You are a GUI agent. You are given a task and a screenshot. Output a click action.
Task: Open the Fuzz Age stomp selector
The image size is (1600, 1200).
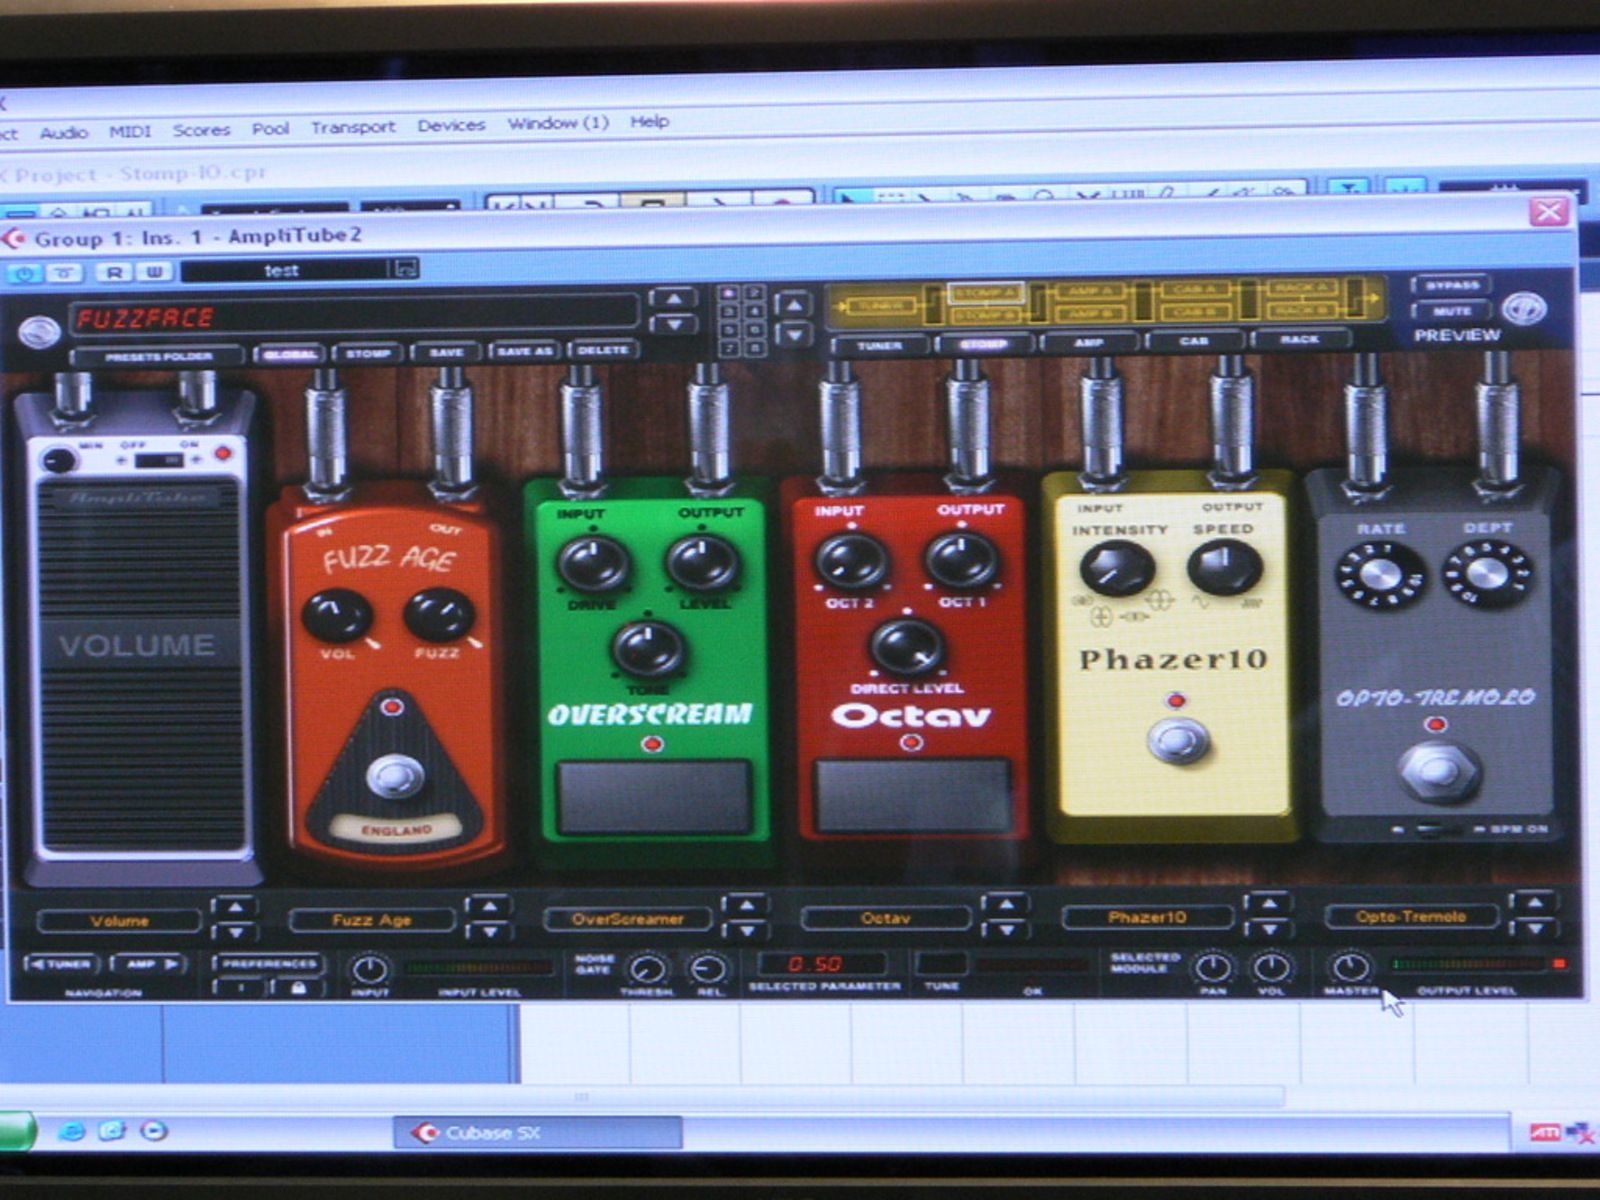pos(372,919)
